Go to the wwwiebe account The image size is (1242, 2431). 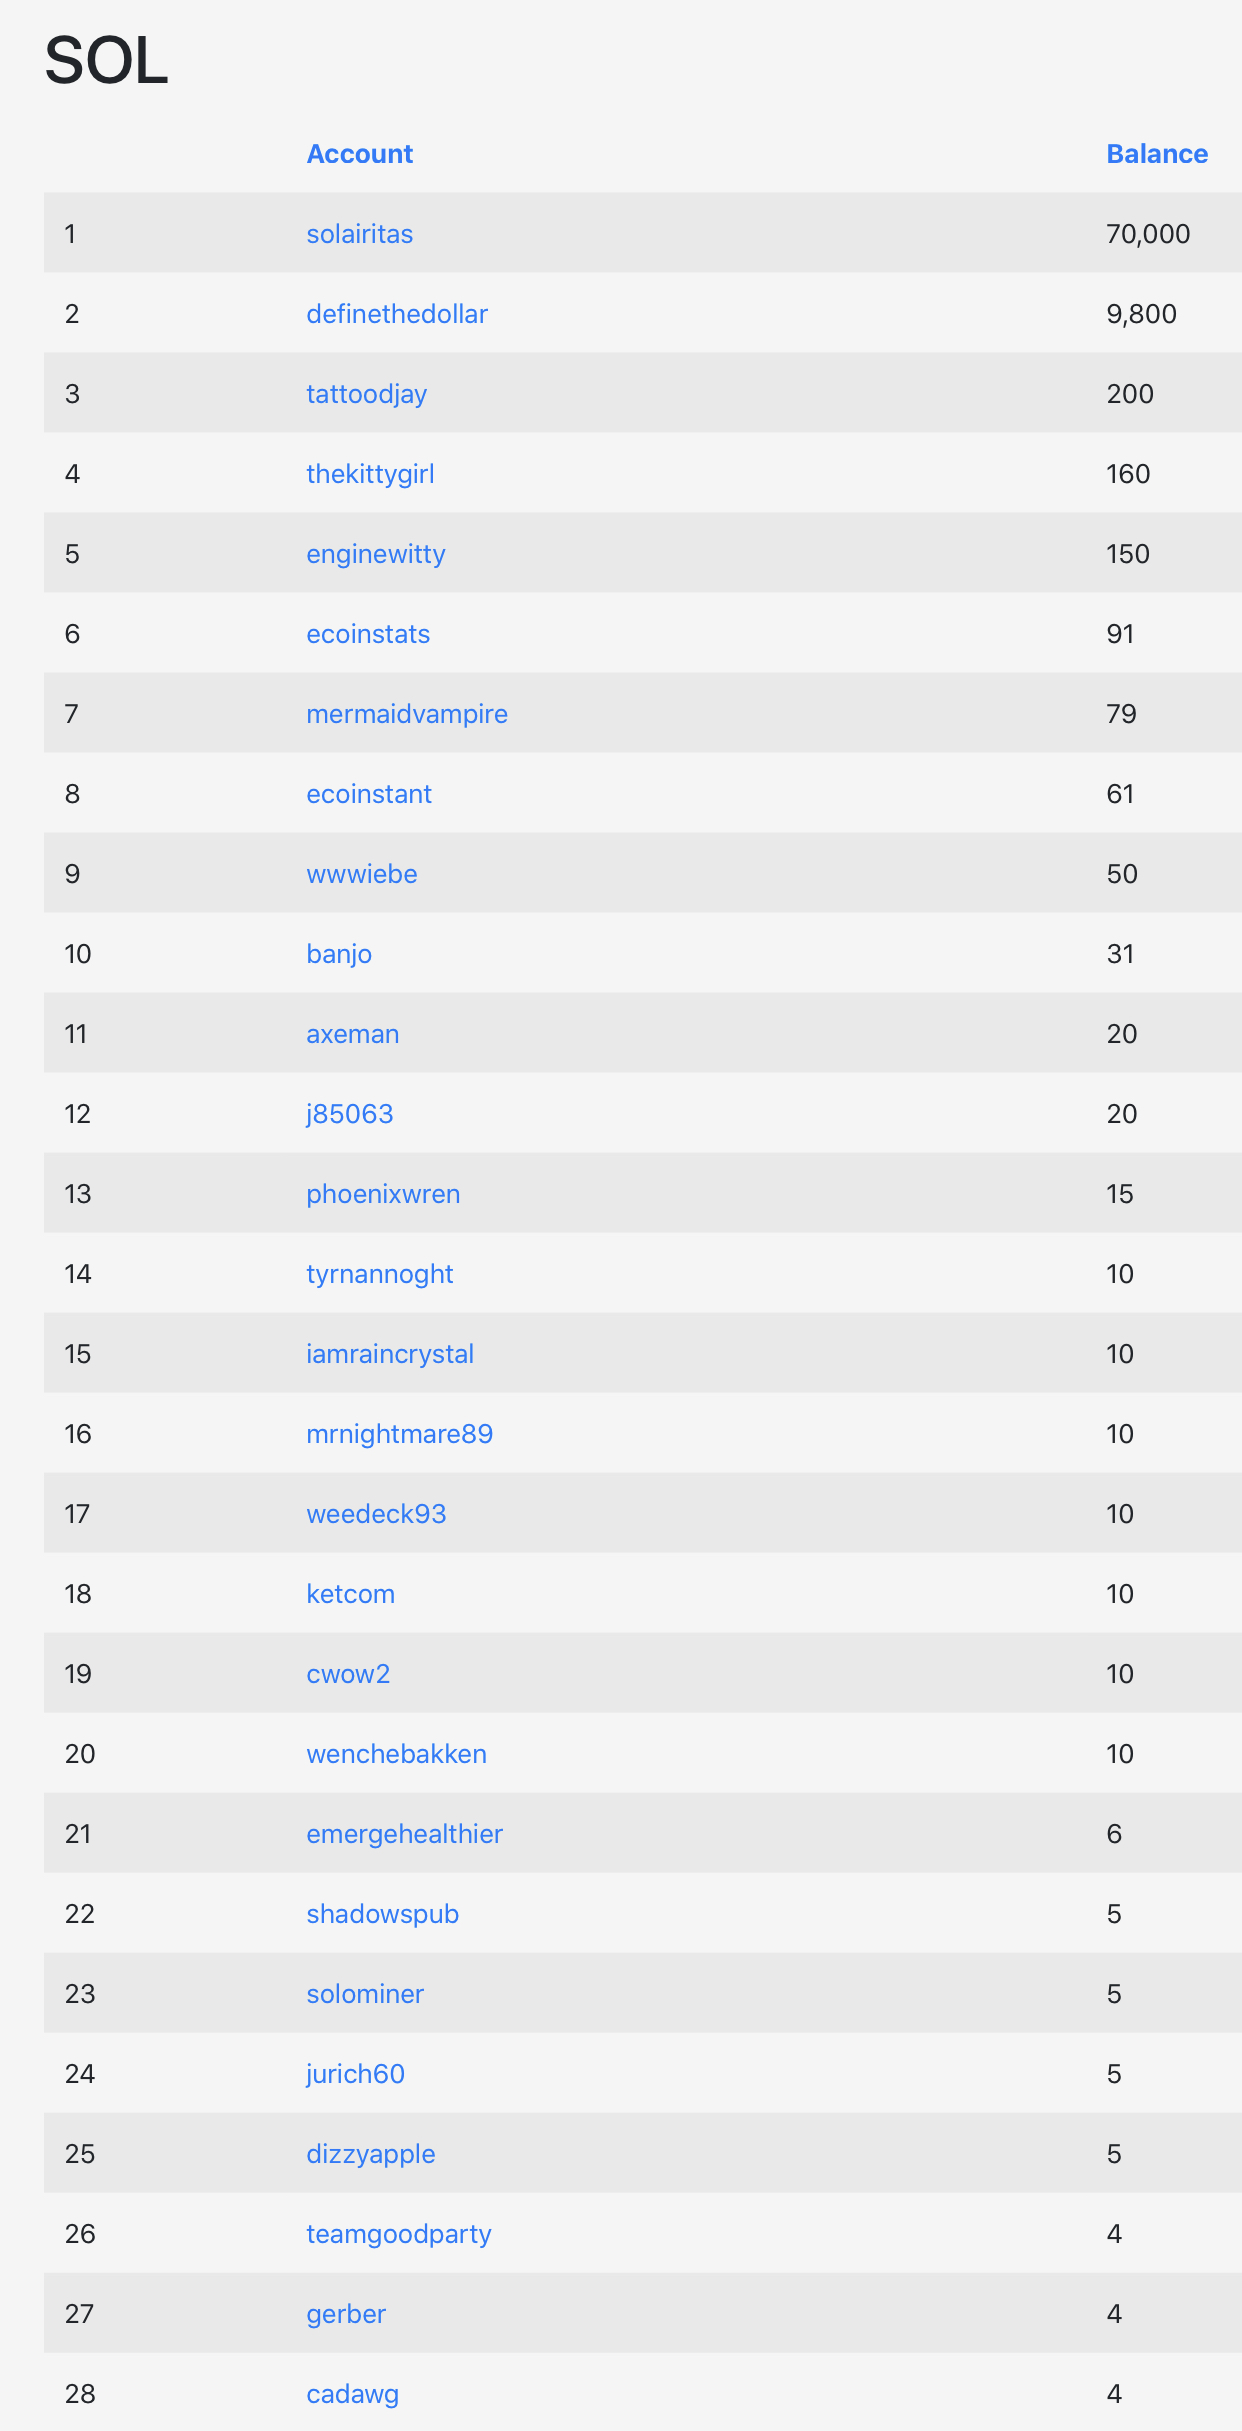coord(361,874)
